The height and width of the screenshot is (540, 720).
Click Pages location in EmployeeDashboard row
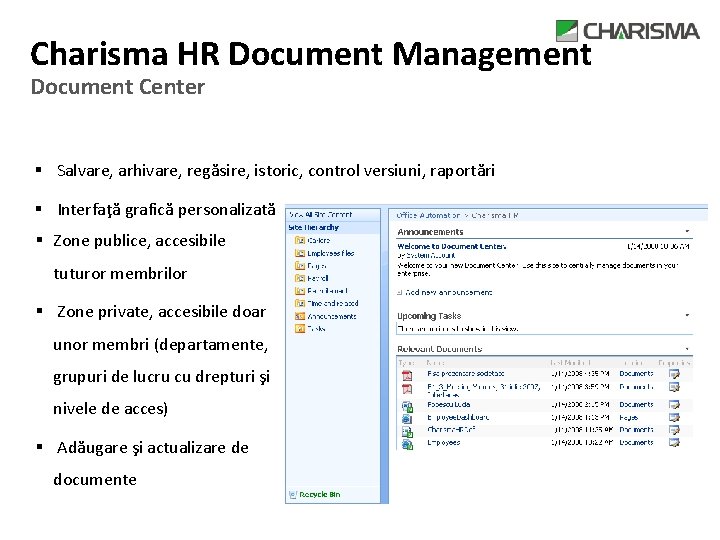pyautogui.click(x=628, y=417)
